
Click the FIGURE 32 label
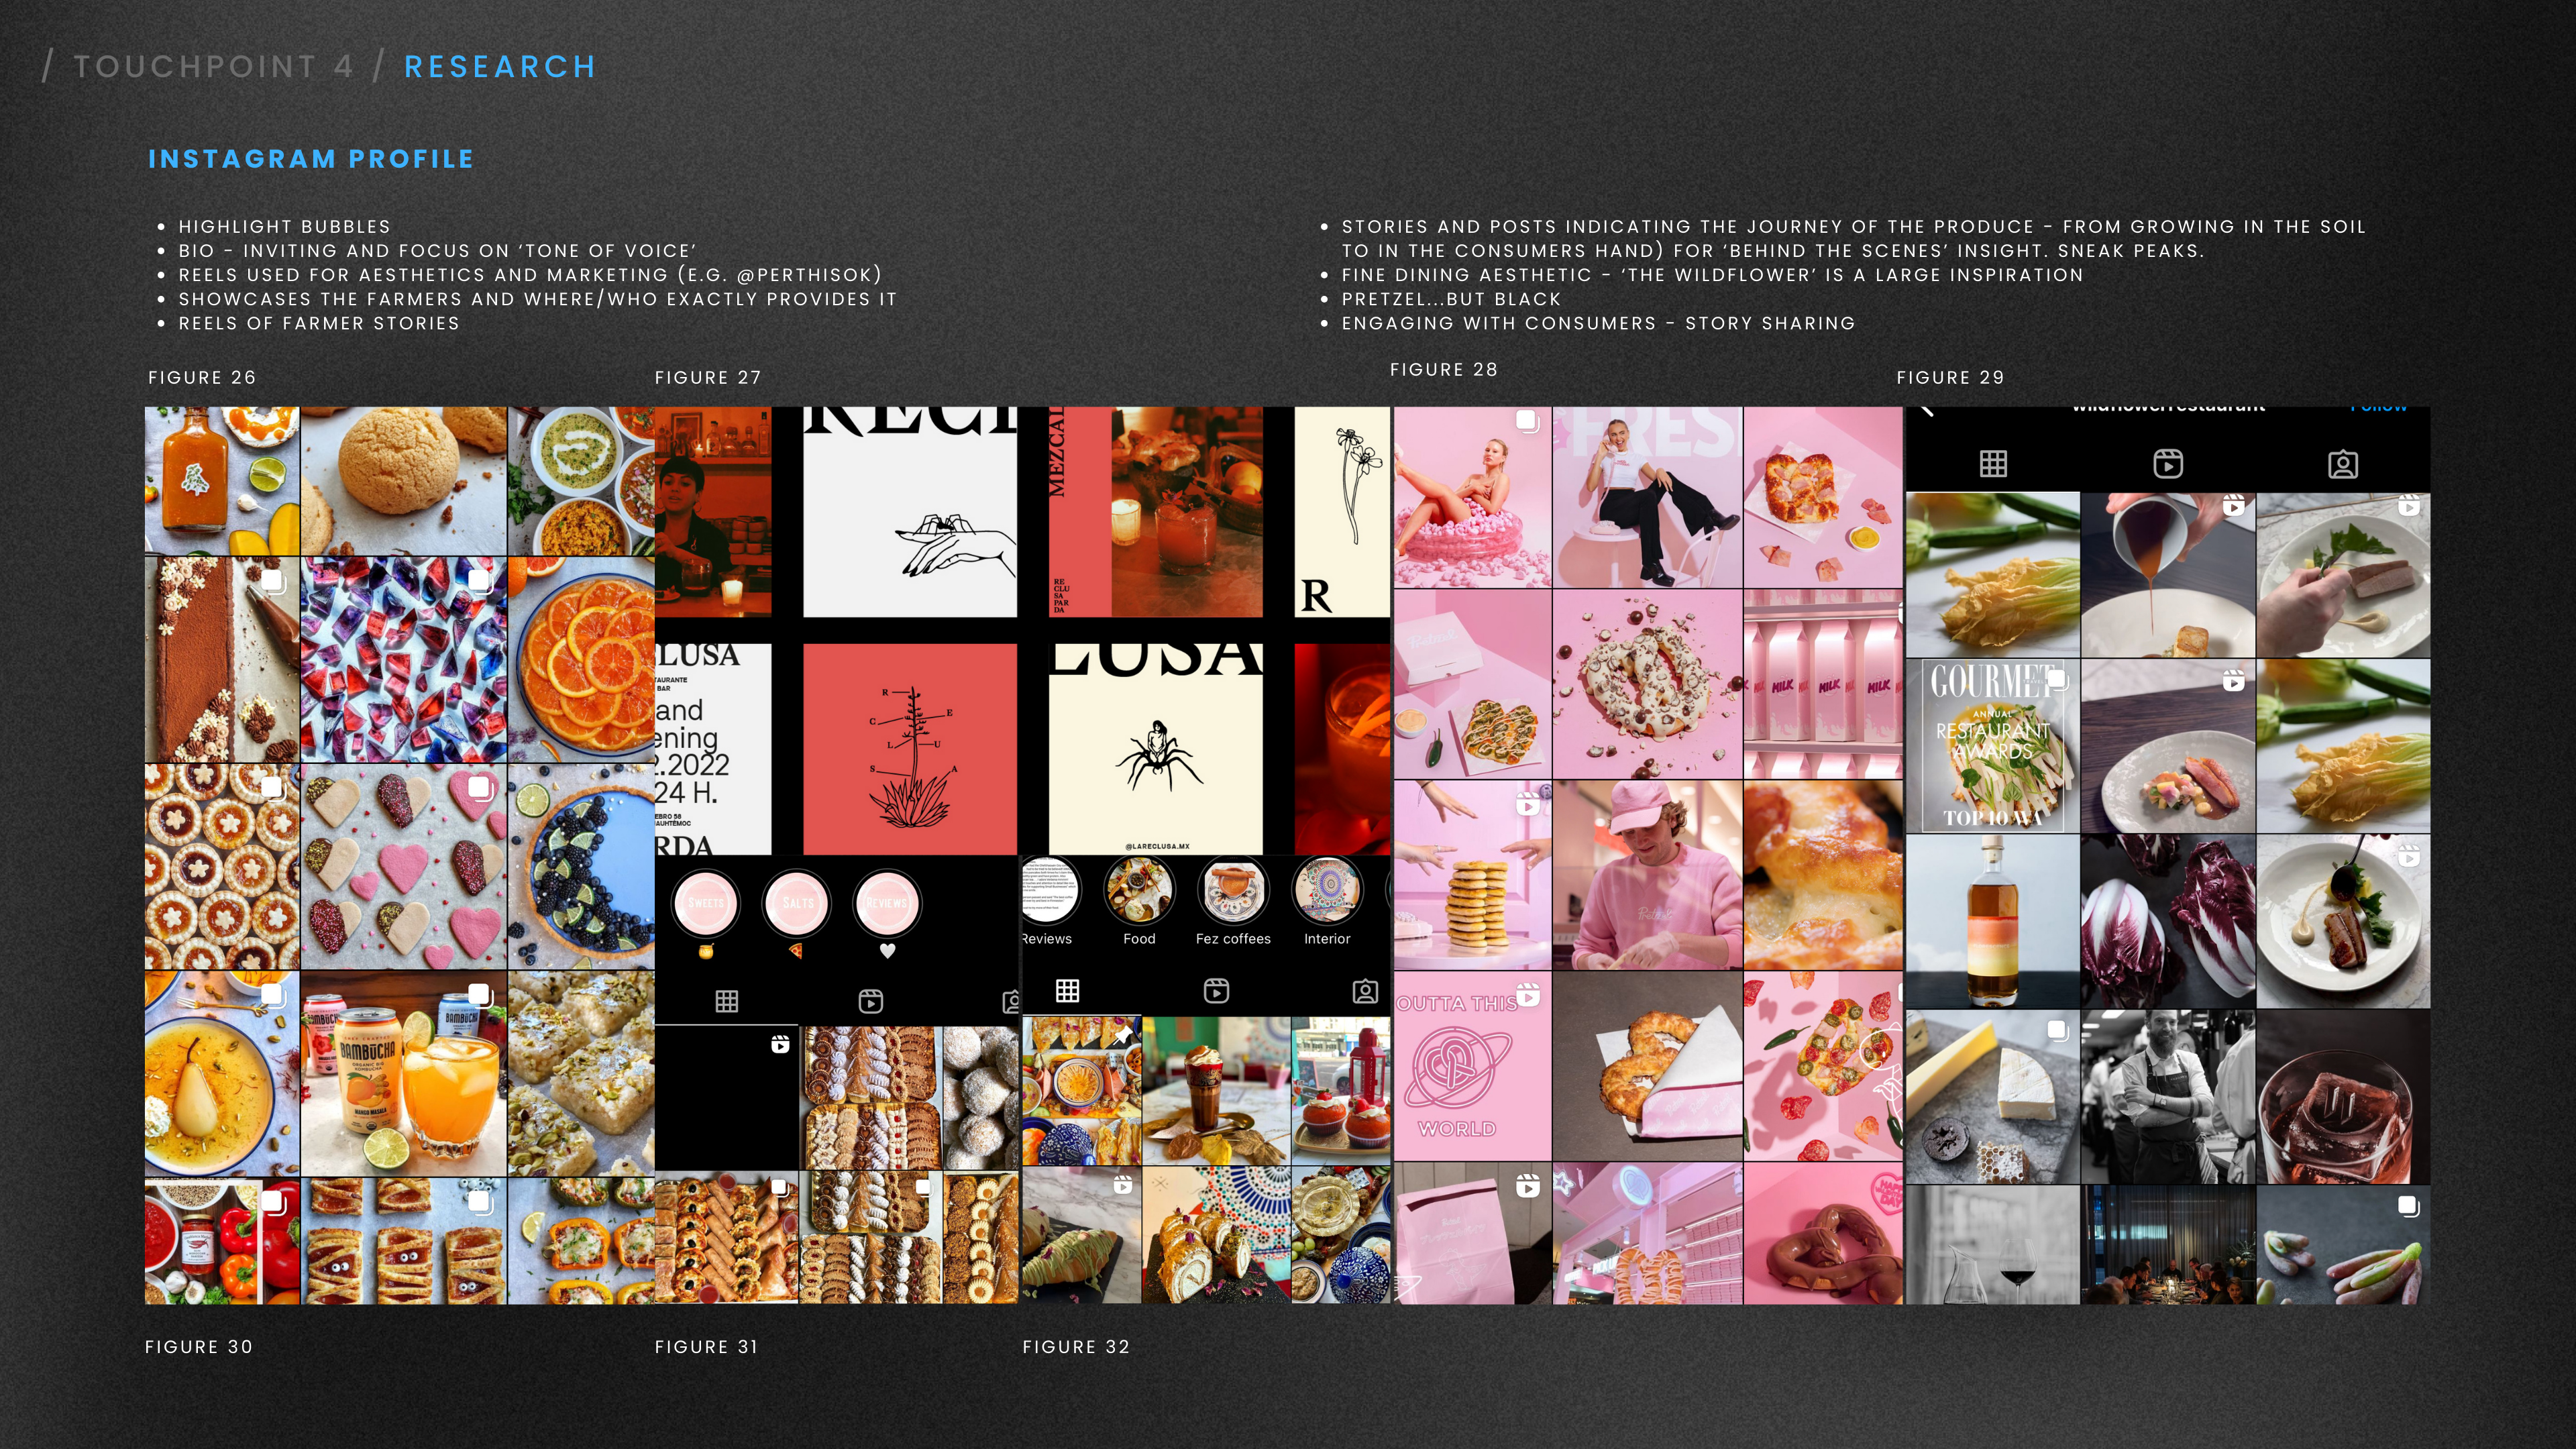(1076, 1346)
